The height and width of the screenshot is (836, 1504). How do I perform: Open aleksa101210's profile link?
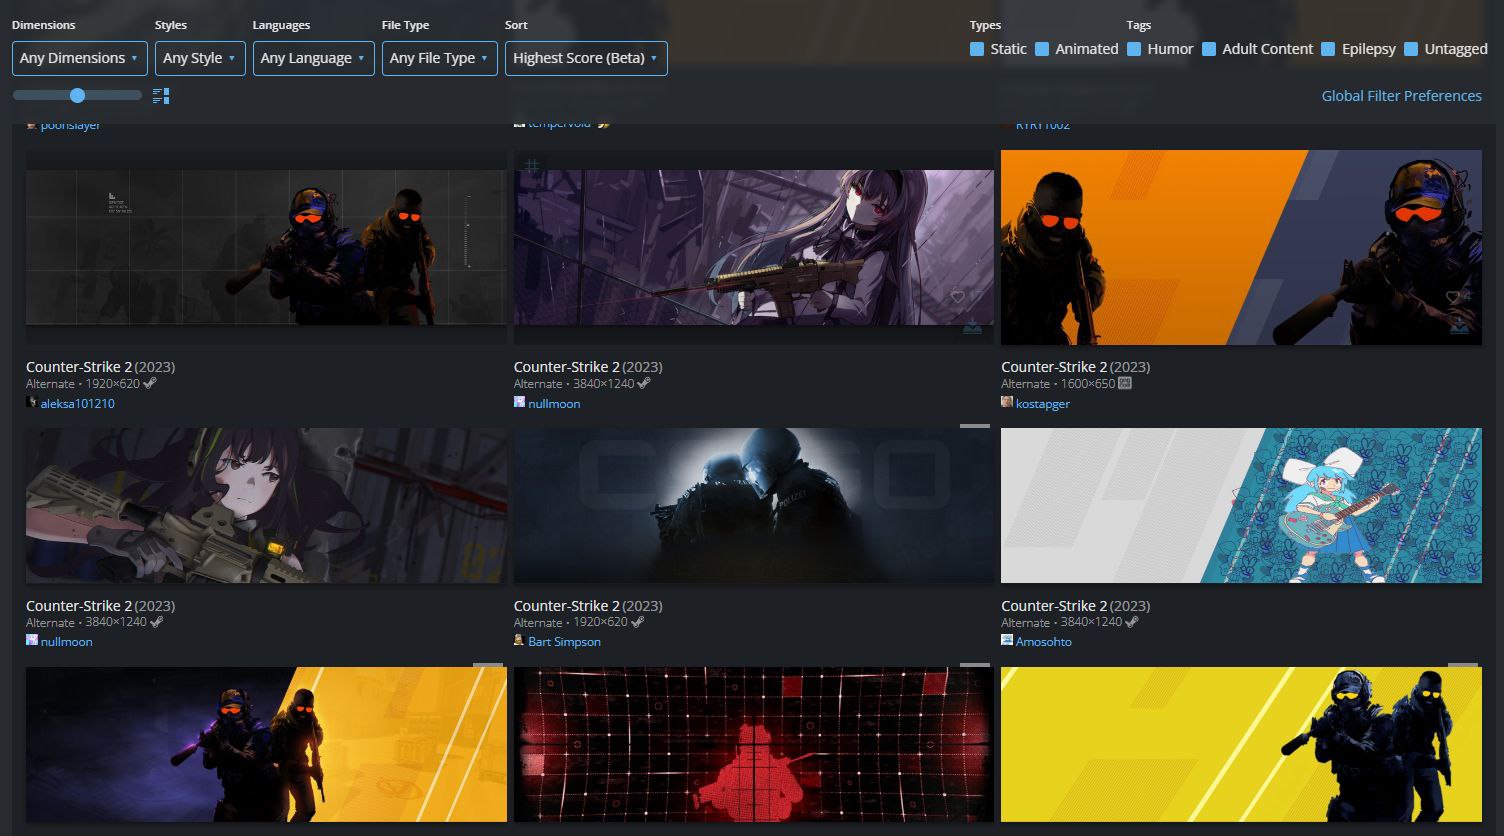point(78,404)
